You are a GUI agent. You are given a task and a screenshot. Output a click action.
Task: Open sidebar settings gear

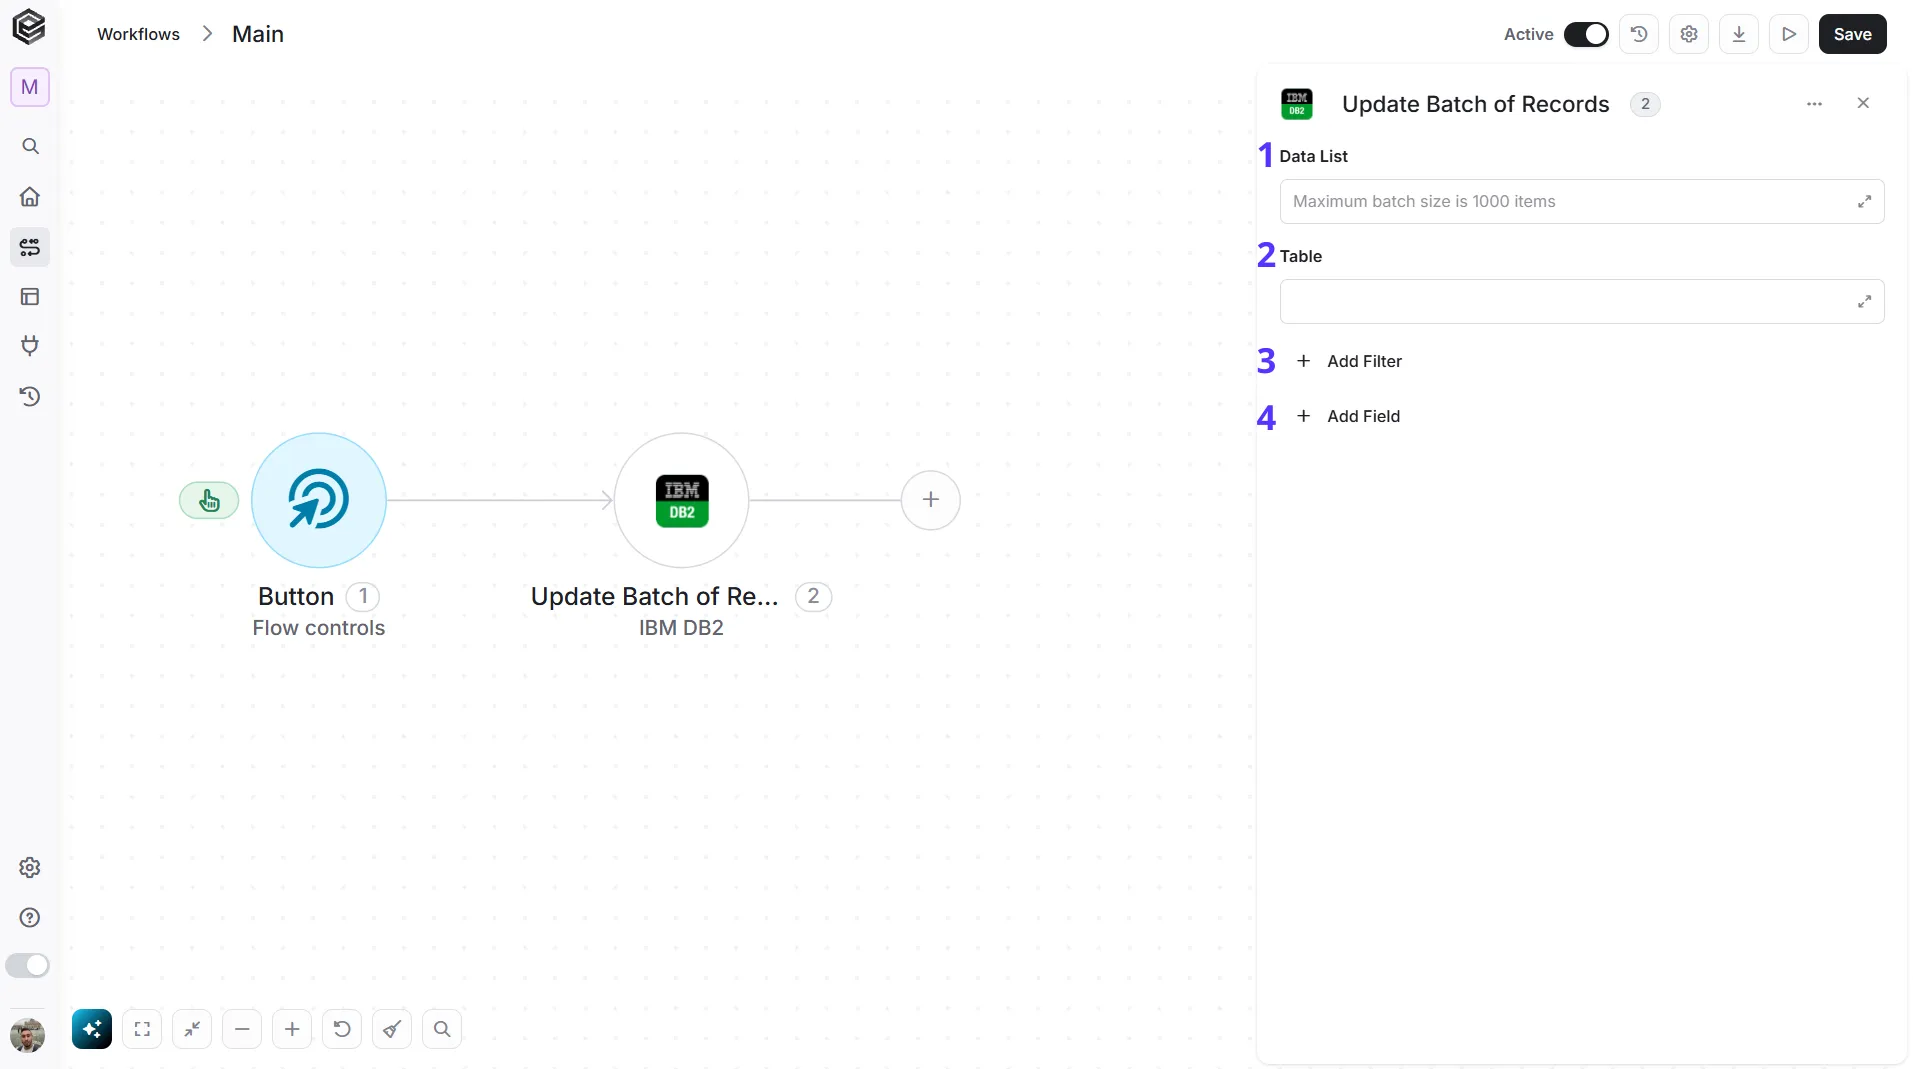30,868
